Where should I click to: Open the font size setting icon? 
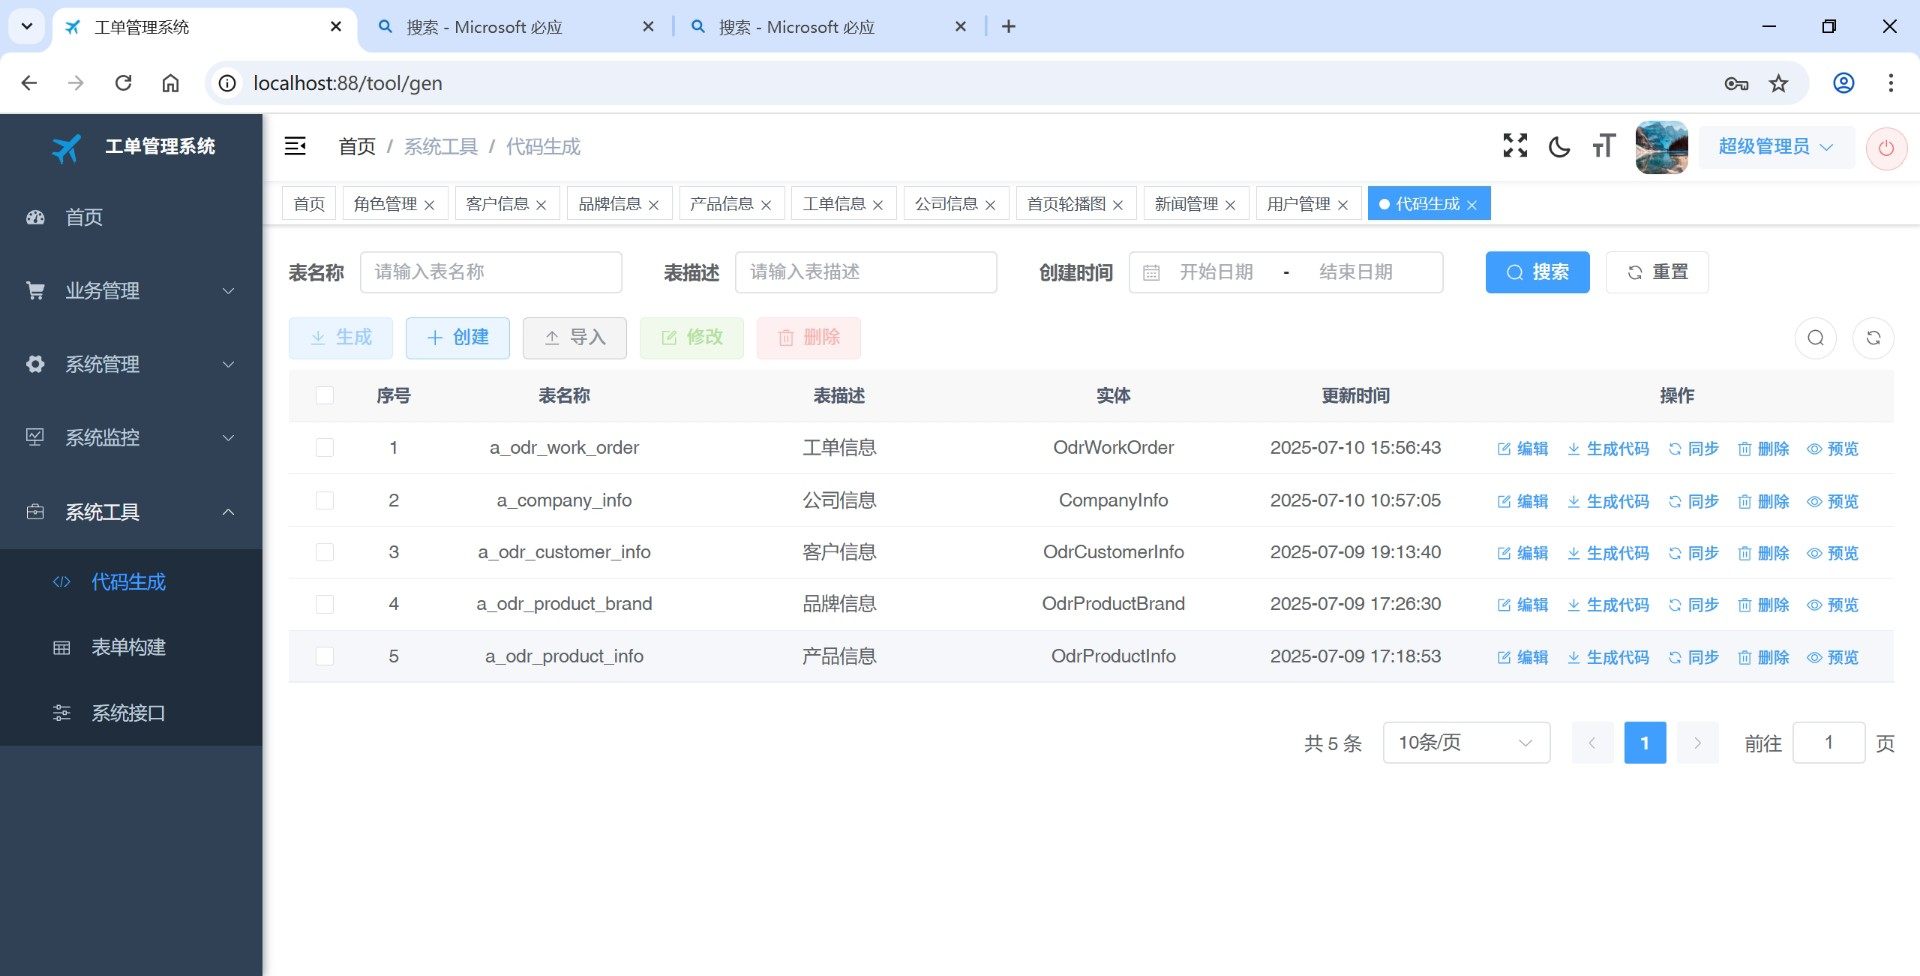[x=1603, y=147]
